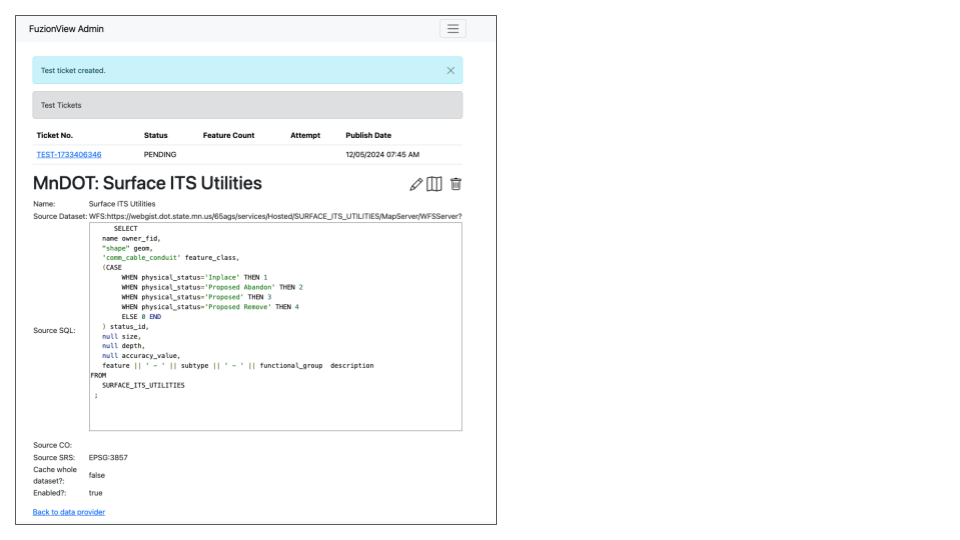Dismiss the 'Test ticket created' alert

click(x=451, y=70)
